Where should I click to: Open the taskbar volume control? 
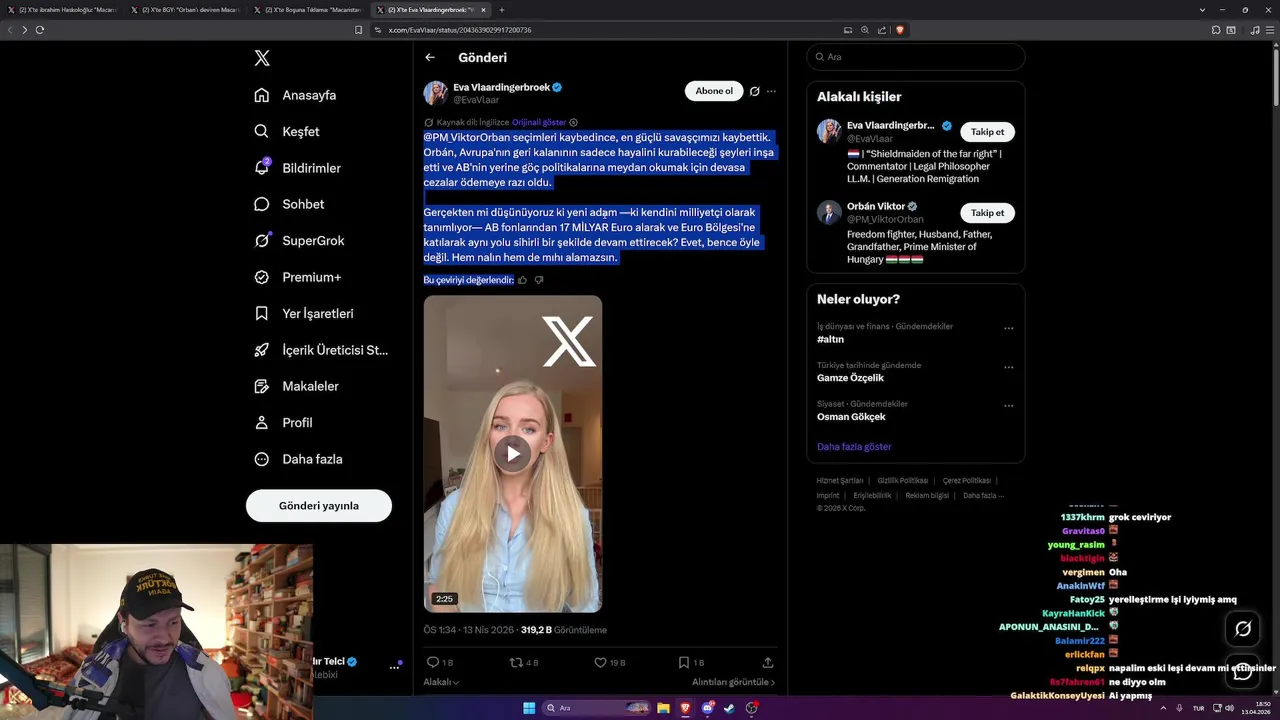click(1229, 708)
